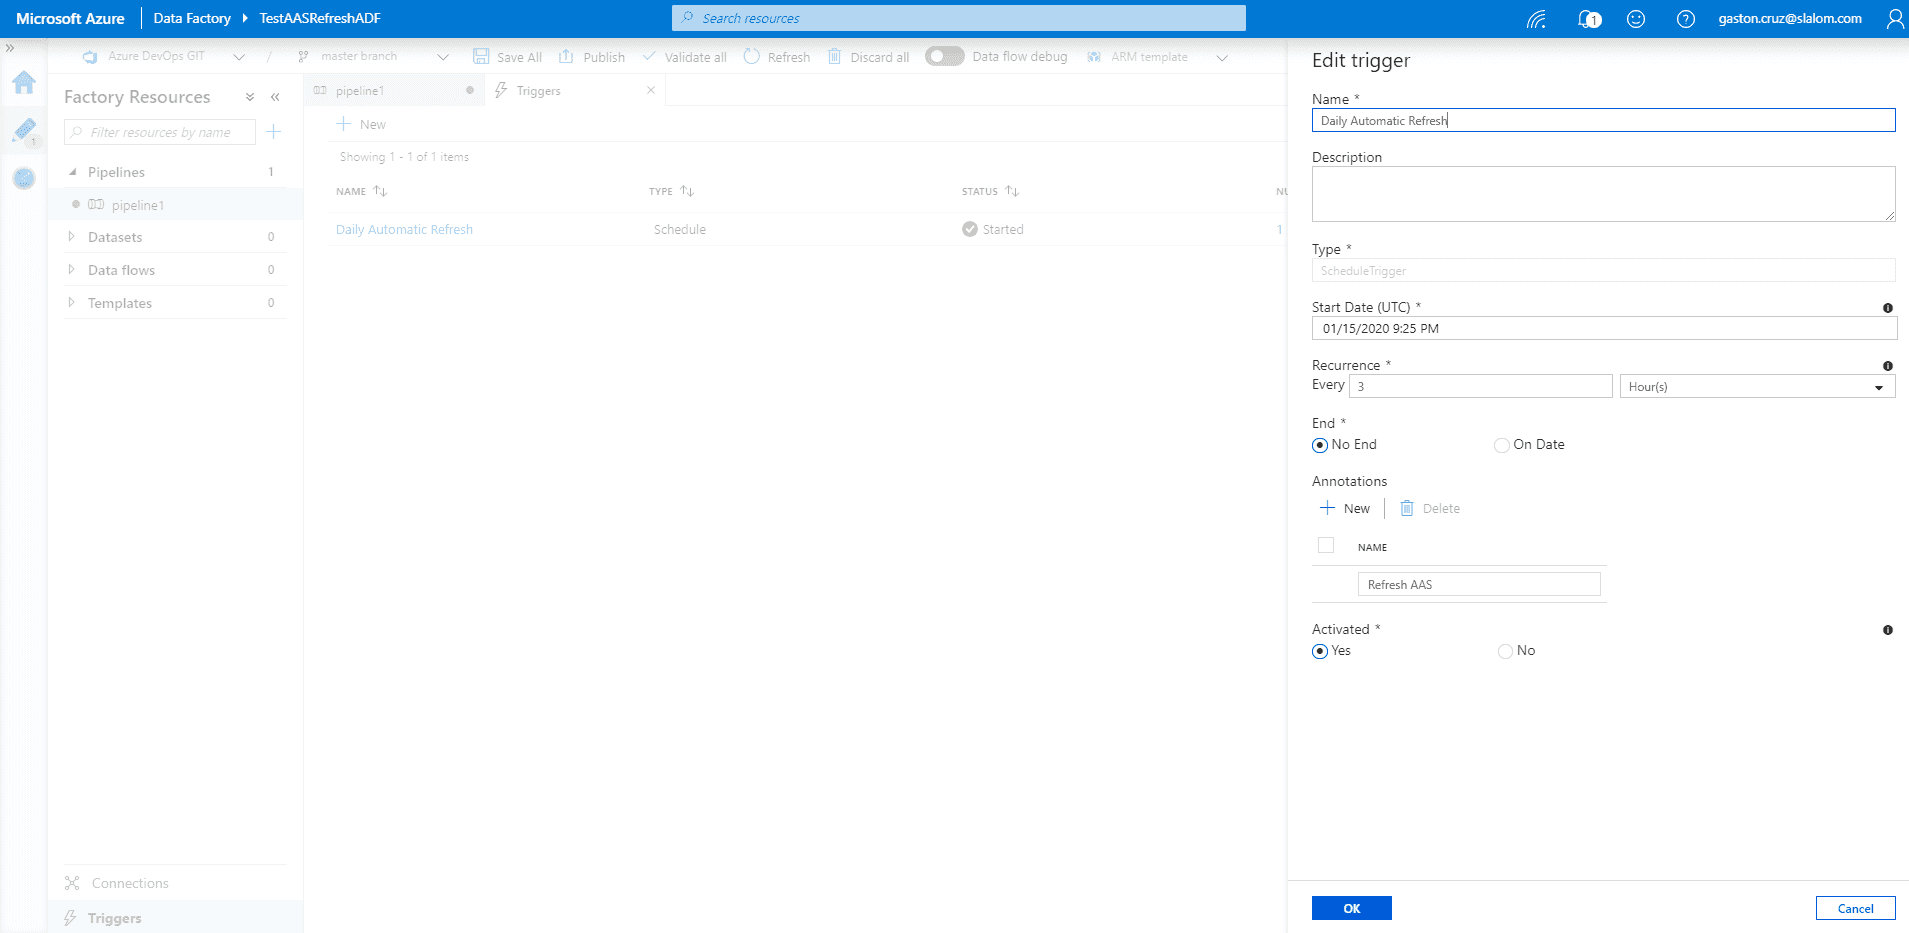Click the Description text area
Screen dimensions: 1909x933
coord(1603,194)
